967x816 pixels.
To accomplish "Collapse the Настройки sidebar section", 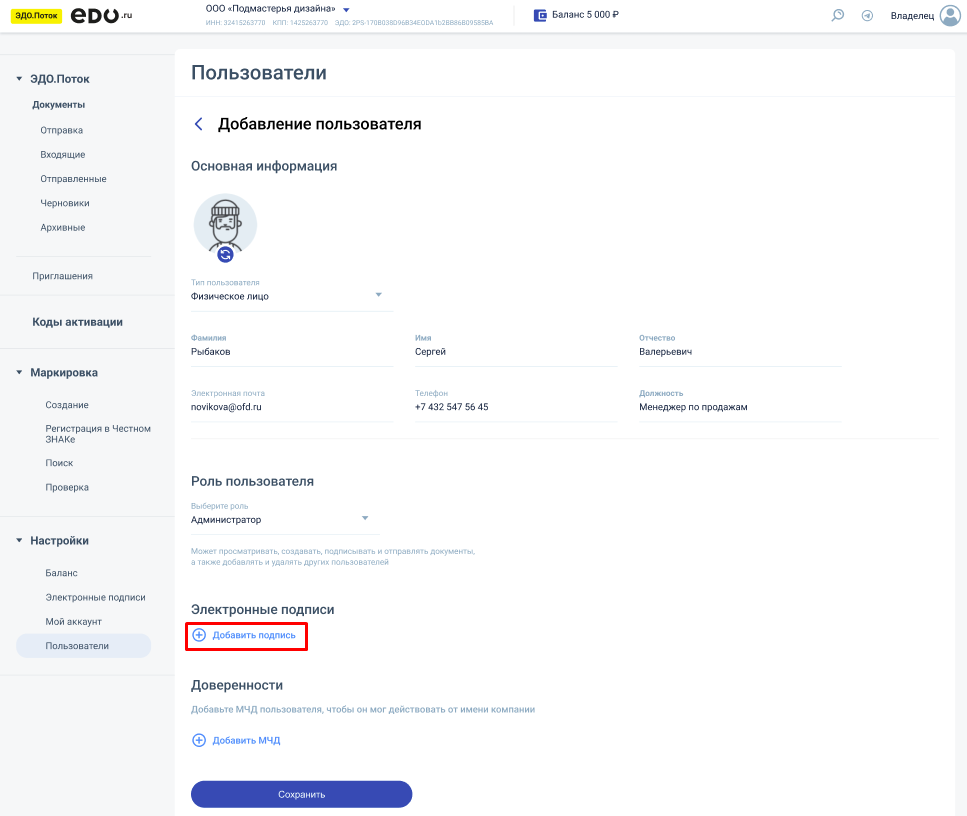I will point(19,541).
